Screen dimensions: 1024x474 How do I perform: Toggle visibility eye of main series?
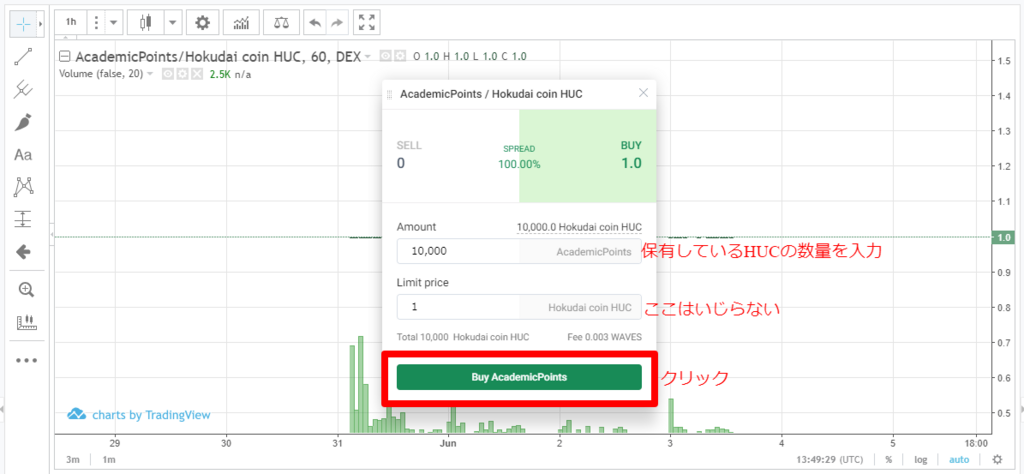pyautogui.click(x=385, y=56)
